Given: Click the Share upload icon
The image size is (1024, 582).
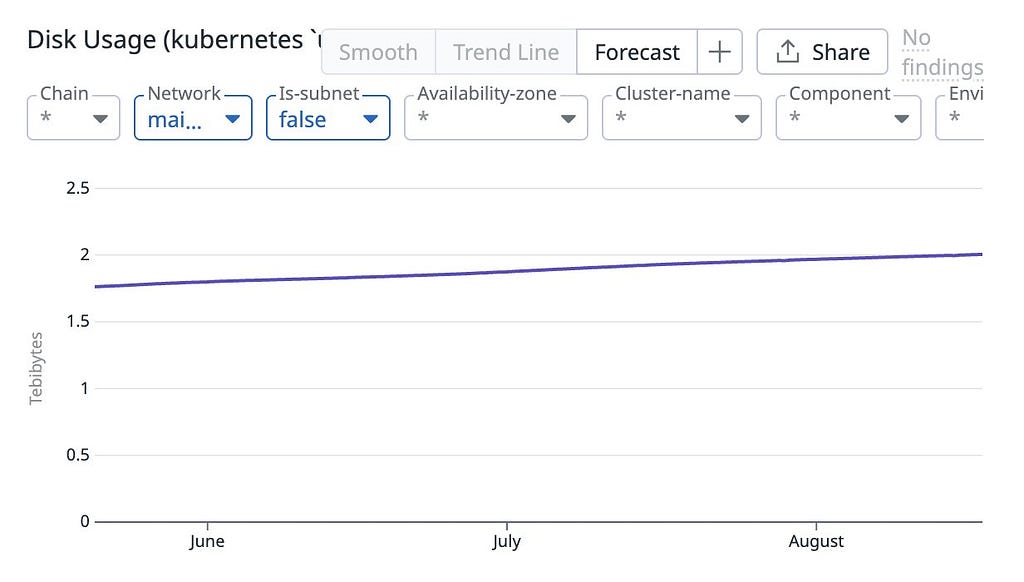Looking at the screenshot, I should tap(788, 52).
